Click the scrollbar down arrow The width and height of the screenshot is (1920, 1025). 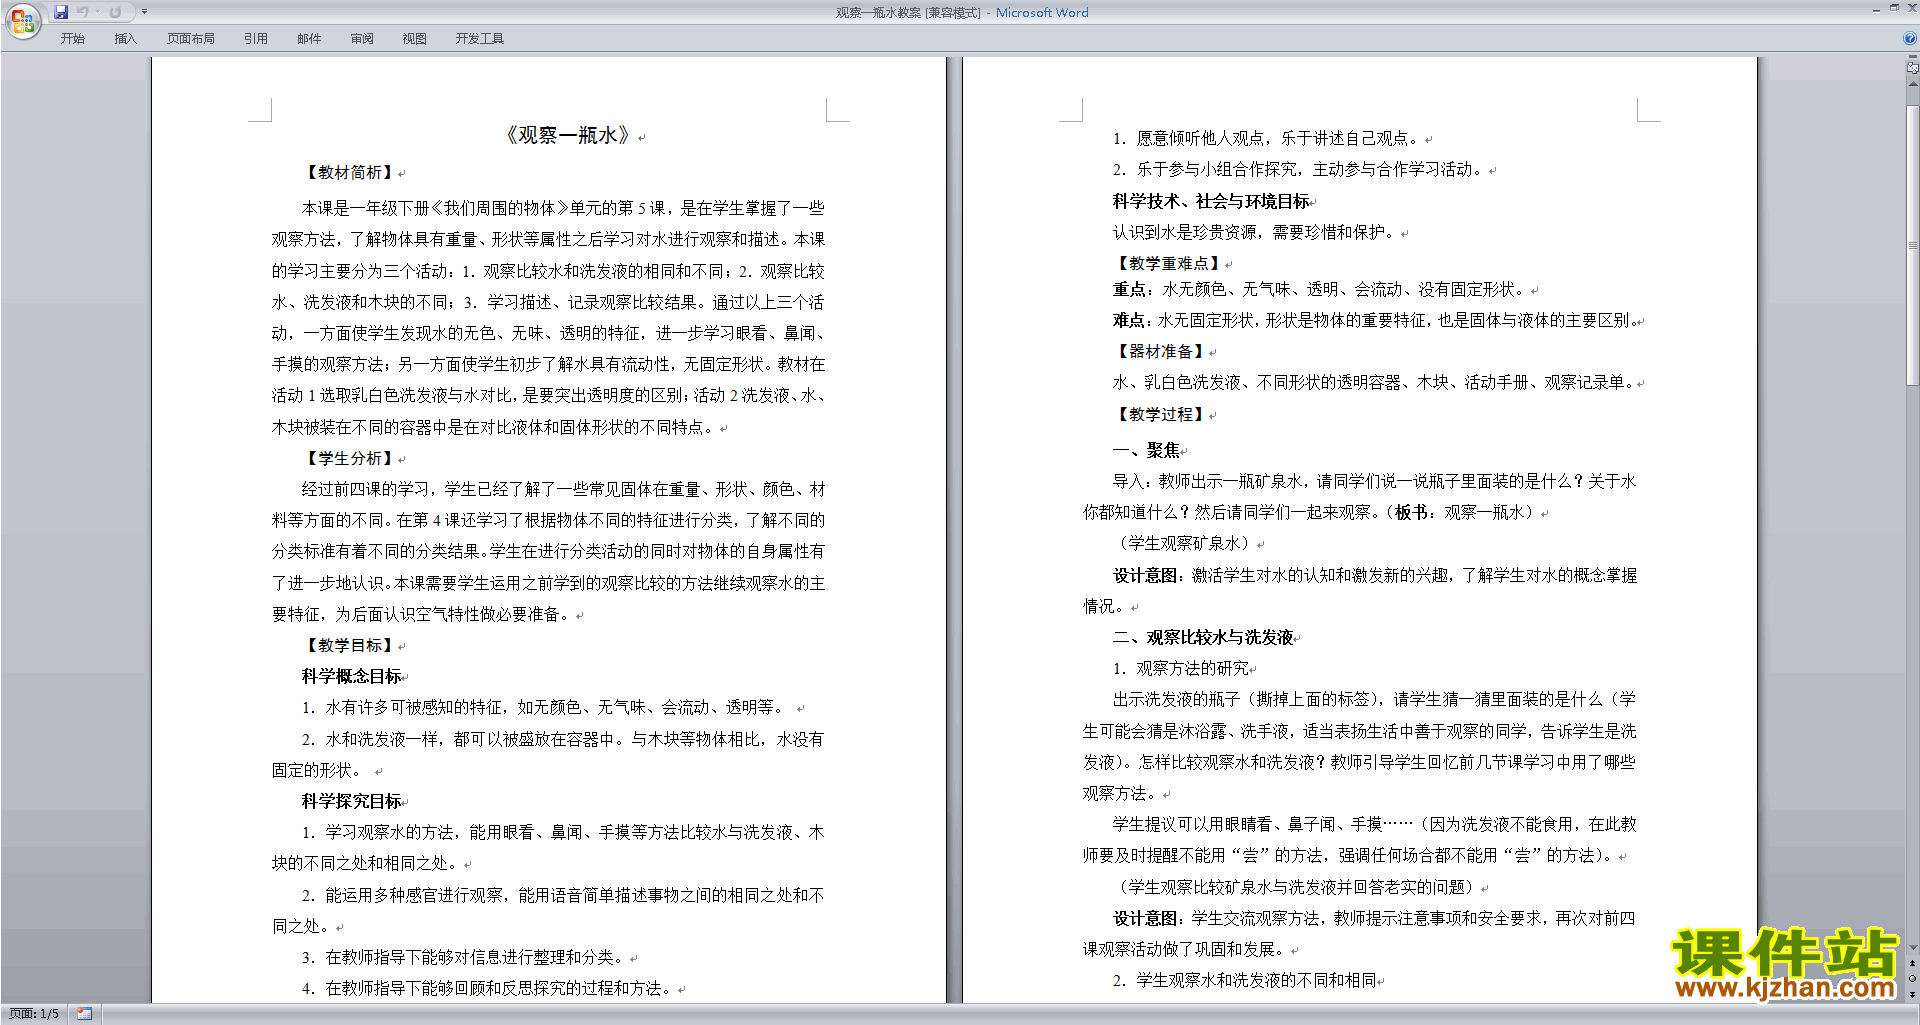pos(1912,948)
